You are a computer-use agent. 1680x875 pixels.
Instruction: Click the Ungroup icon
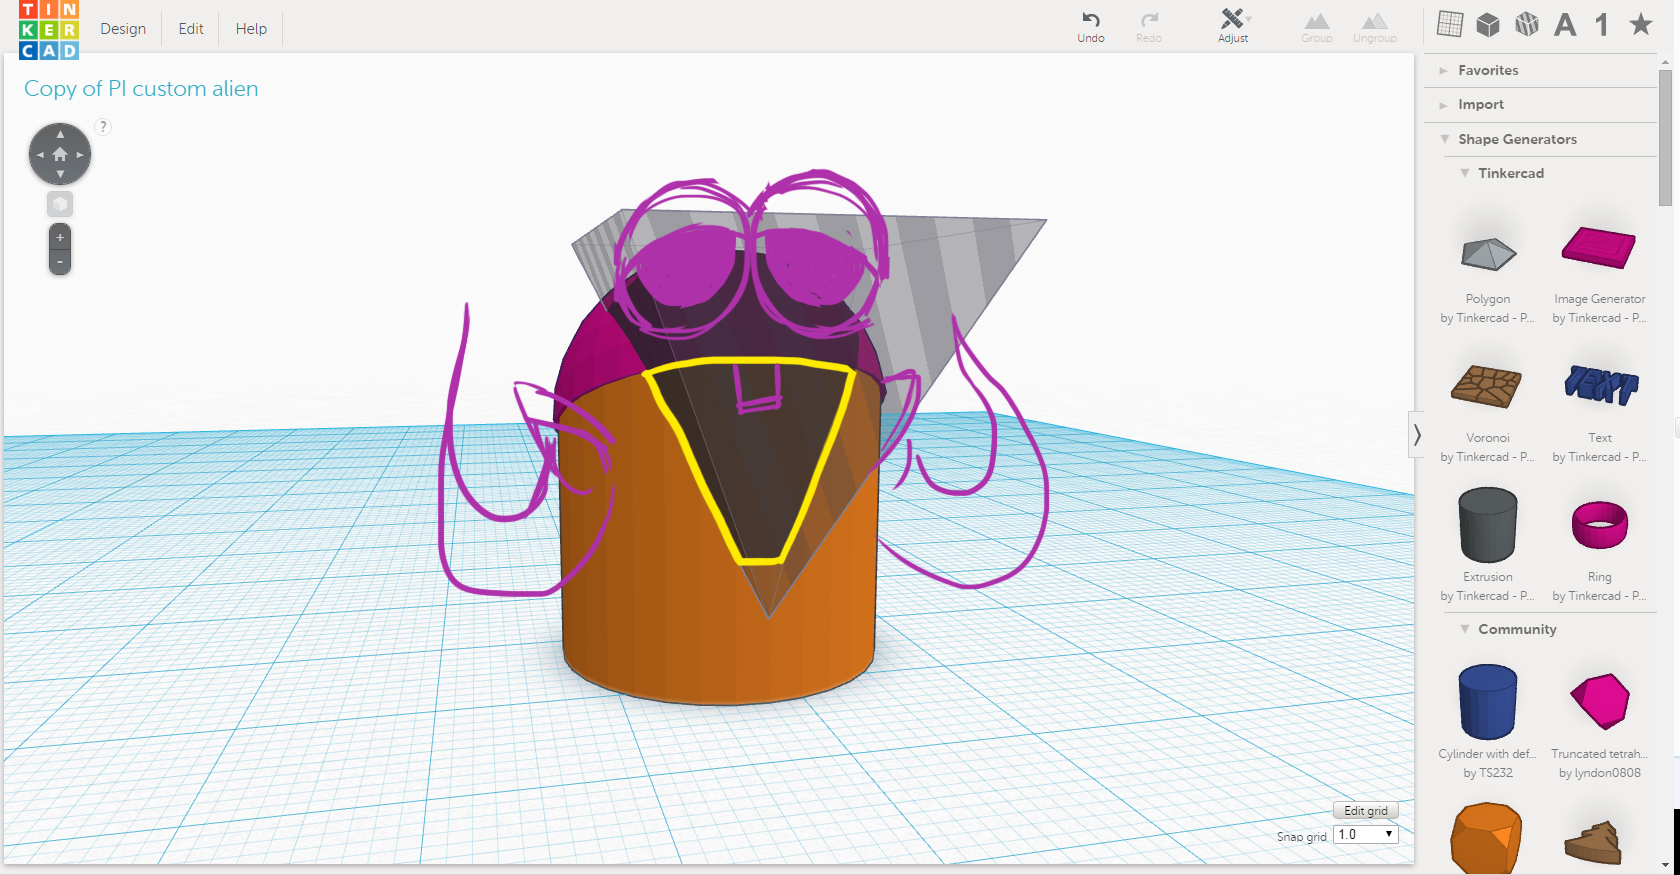(1375, 27)
